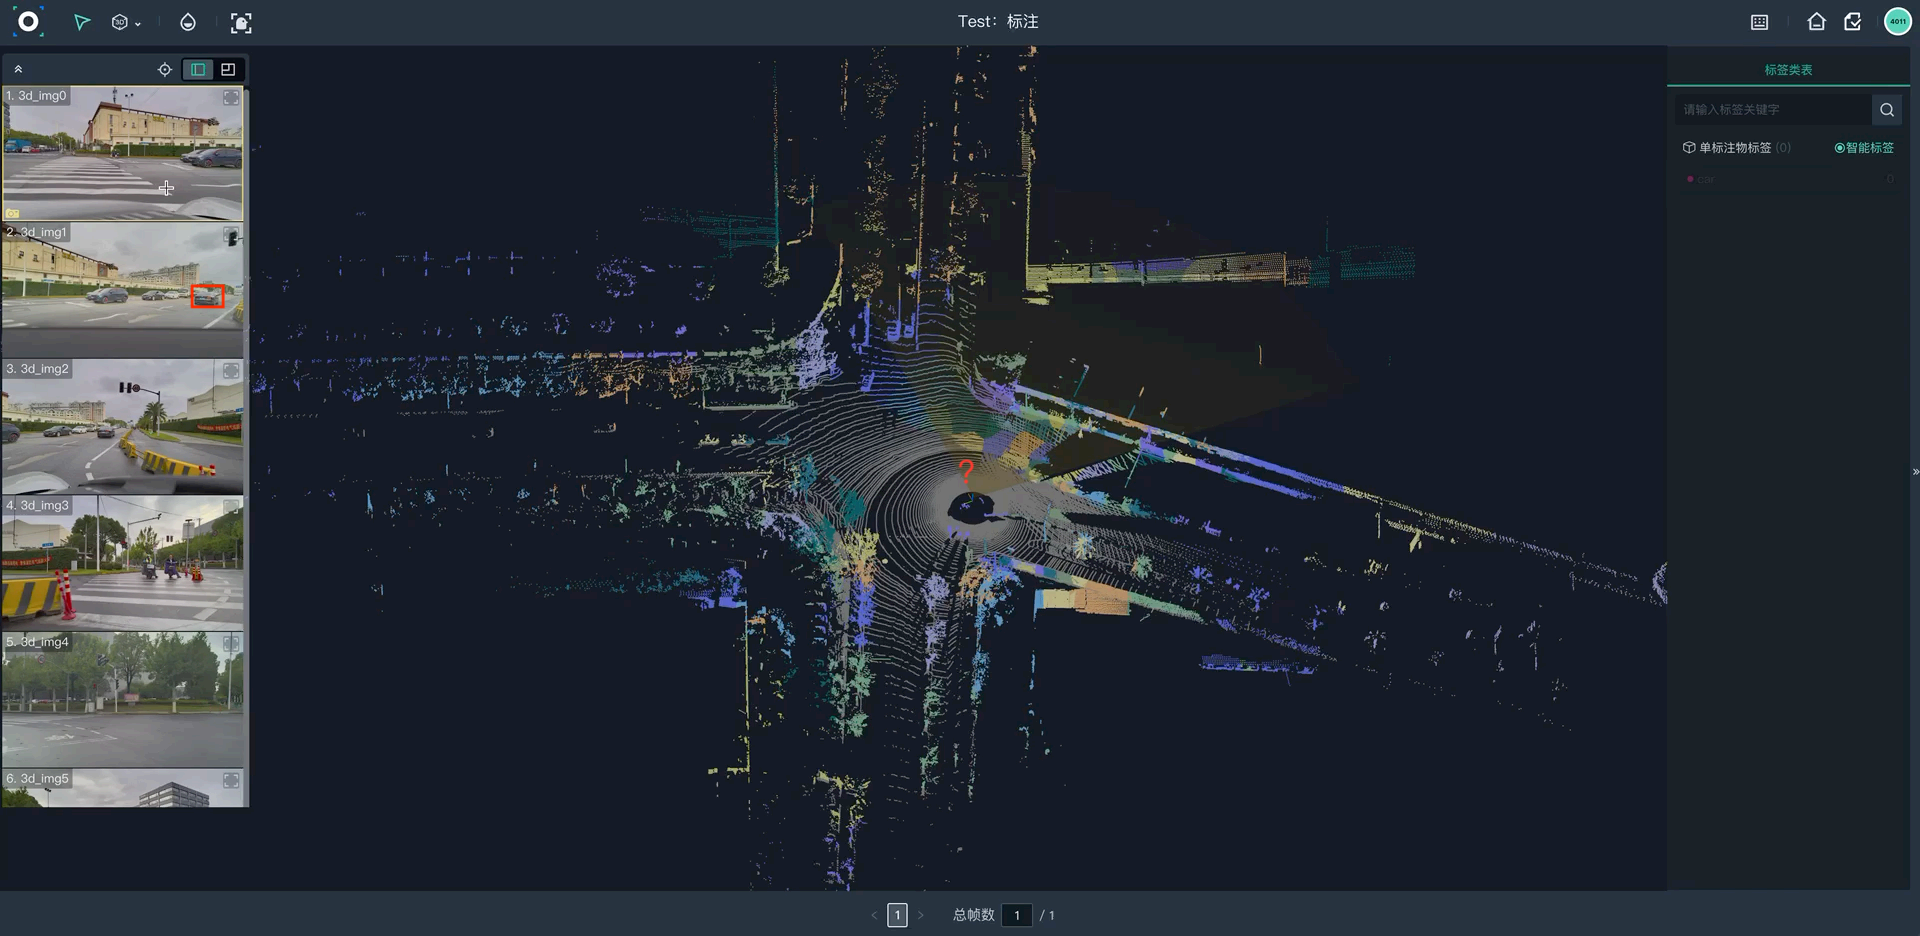This screenshot has width=1920, height=936.
Task: Click the submit task checkmark icon
Action: (x=1853, y=22)
